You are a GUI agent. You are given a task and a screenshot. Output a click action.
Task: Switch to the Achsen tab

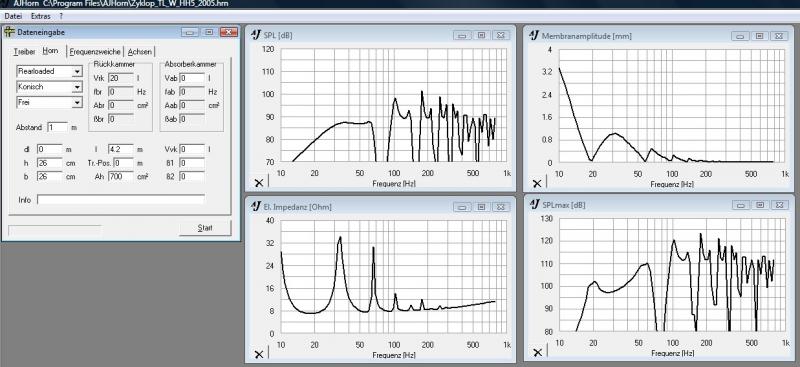(139, 52)
